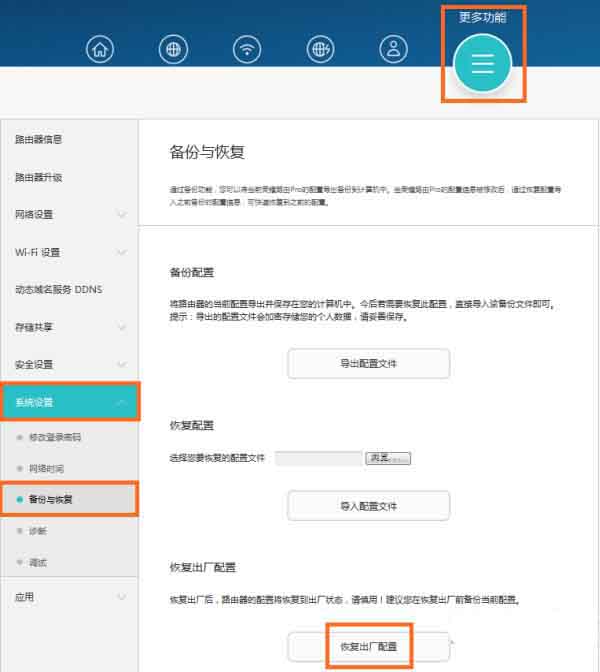The height and width of the screenshot is (672, 600).
Task: Open the 更多功能 menu button
Action: 483,63
